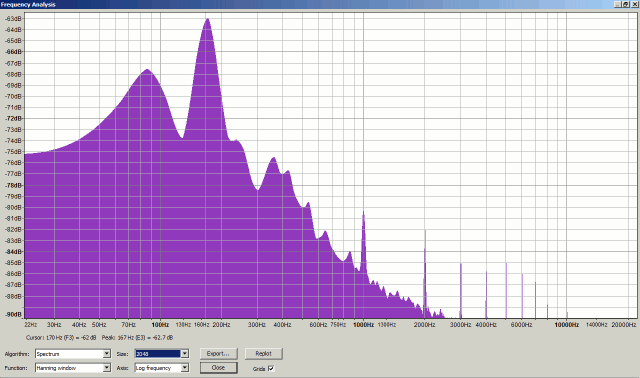Expand the Size dropdown set to 2048
Screen dimensions: 640x378
pyautogui.click(x=162, y=354)
